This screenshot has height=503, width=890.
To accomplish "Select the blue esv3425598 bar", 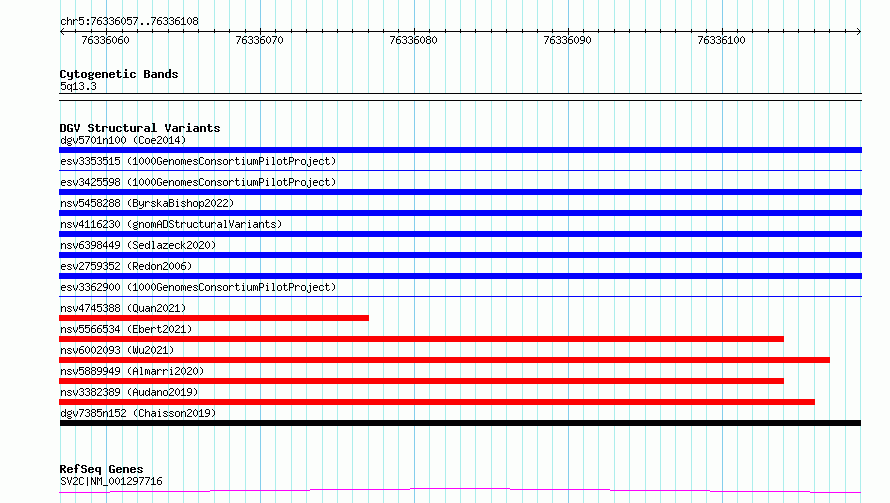I will point(460,192).
